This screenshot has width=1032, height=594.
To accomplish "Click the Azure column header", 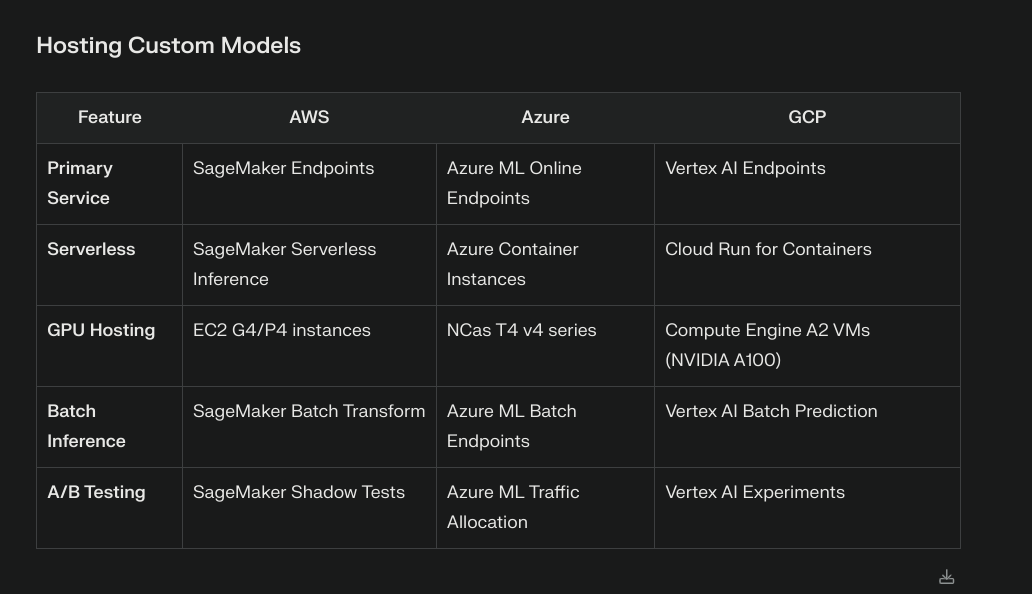I will pos(546,118).
